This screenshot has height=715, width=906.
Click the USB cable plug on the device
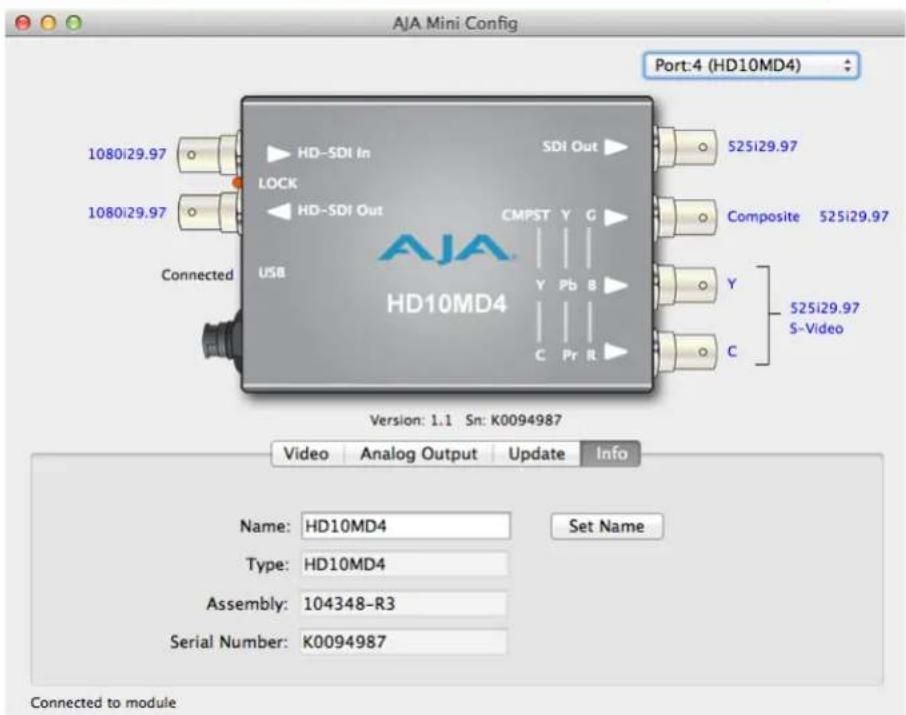pyautogui.click(x=222, y=342)
